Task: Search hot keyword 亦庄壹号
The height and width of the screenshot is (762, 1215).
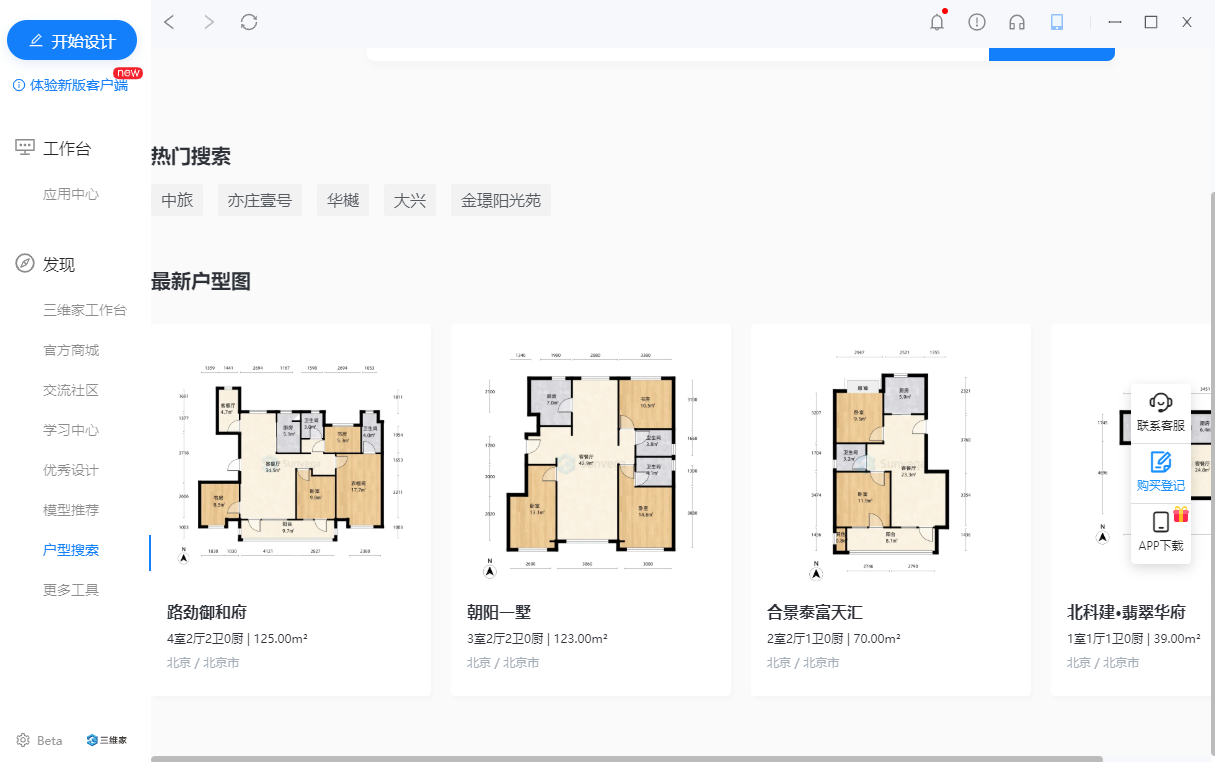Action: click(260, 200)
